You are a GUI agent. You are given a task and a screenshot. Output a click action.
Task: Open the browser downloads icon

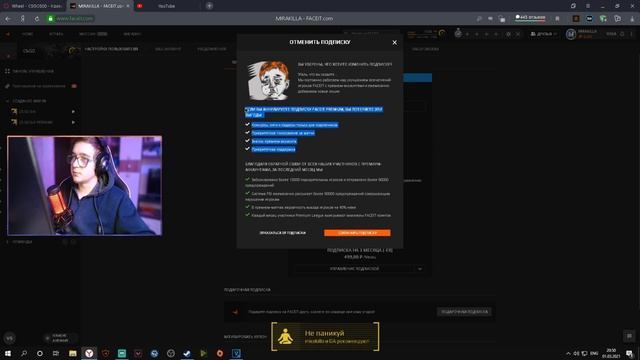click(632, 19)
